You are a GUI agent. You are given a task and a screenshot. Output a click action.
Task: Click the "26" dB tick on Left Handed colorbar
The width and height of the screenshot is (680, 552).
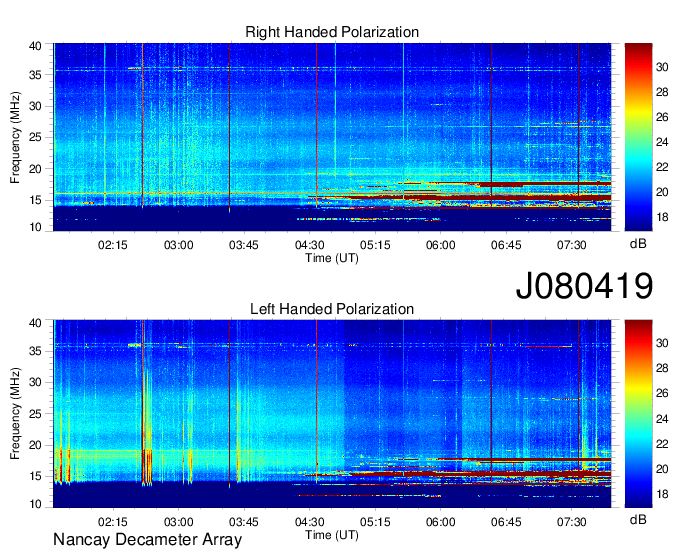click(662, 393)
